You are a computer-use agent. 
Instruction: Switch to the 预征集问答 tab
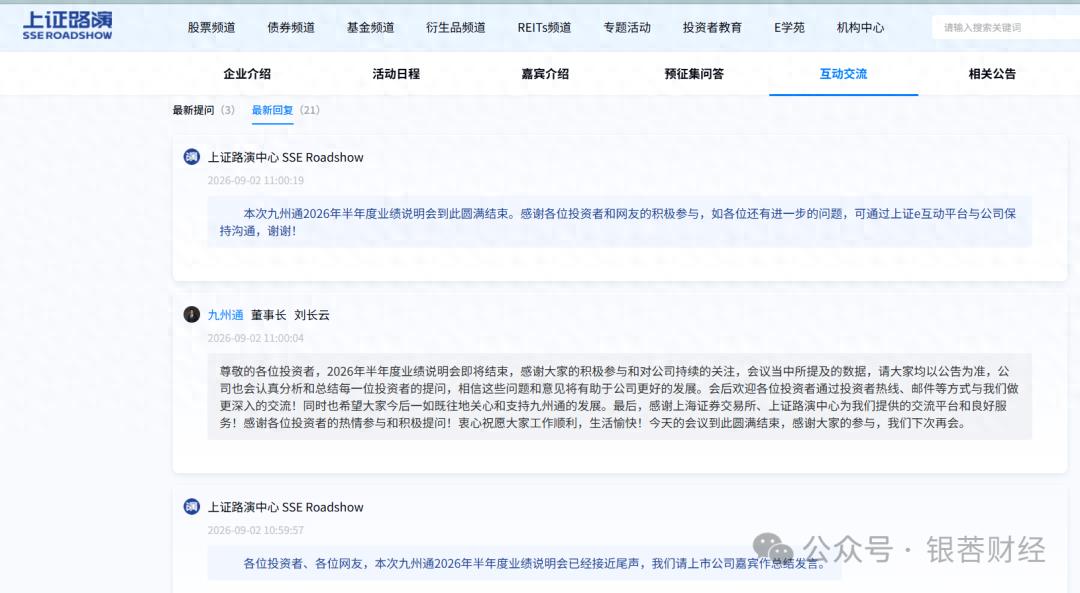[x=694, y=74]
